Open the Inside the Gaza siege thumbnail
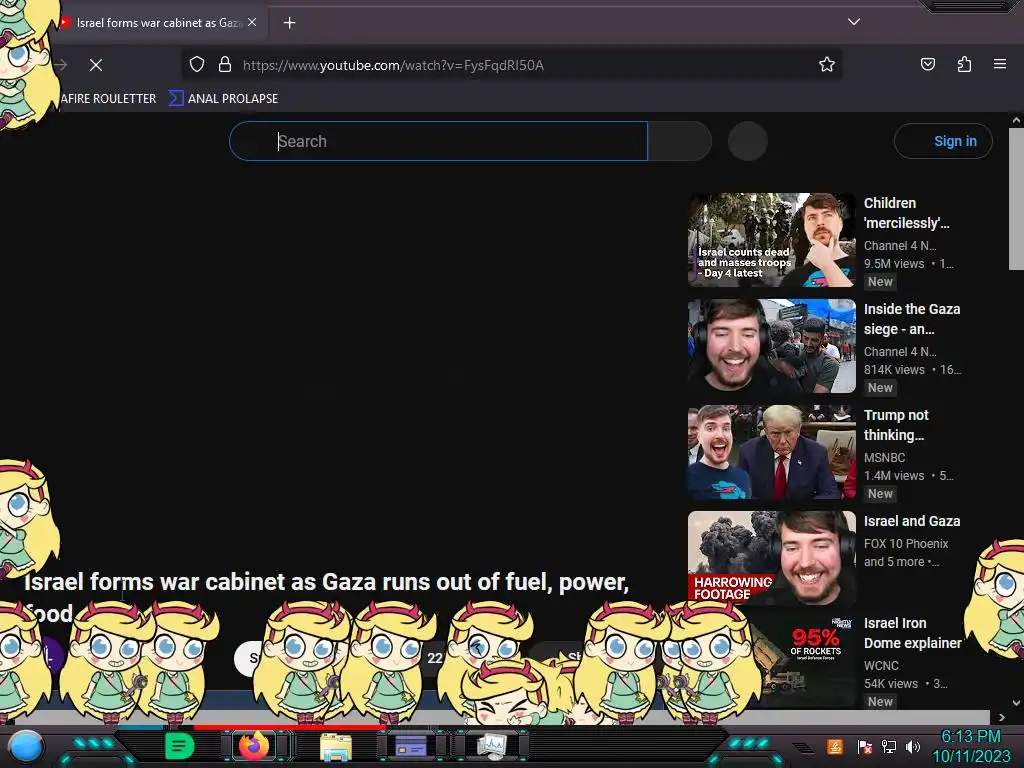 pos(771,346)
